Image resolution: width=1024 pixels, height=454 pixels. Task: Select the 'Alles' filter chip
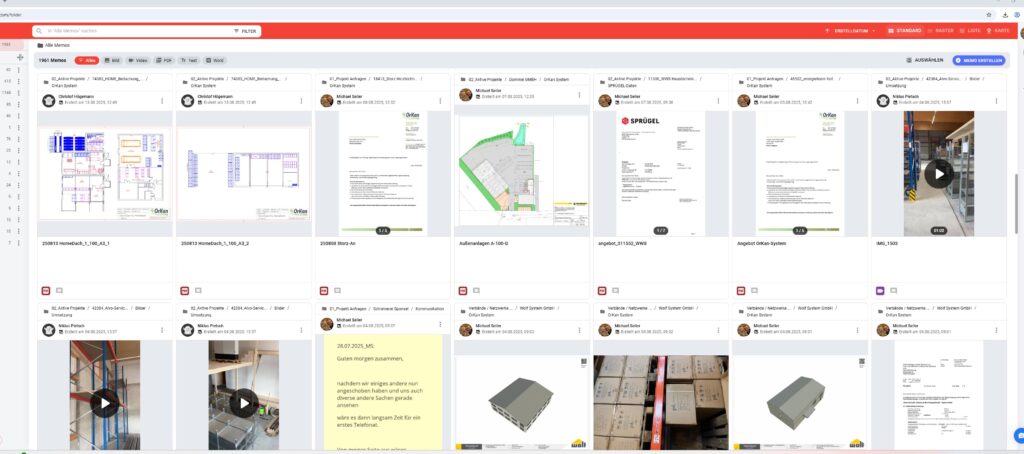coord(87,60)
